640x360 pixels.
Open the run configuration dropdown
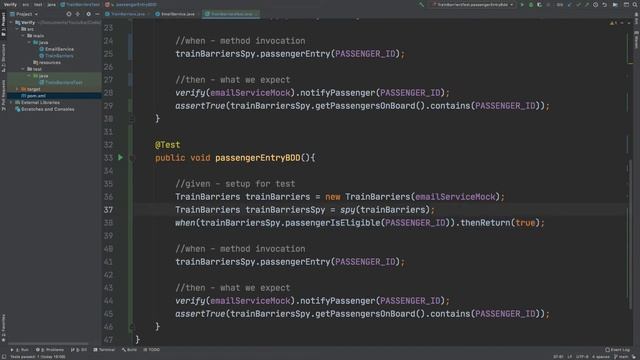tap(473, 4)
